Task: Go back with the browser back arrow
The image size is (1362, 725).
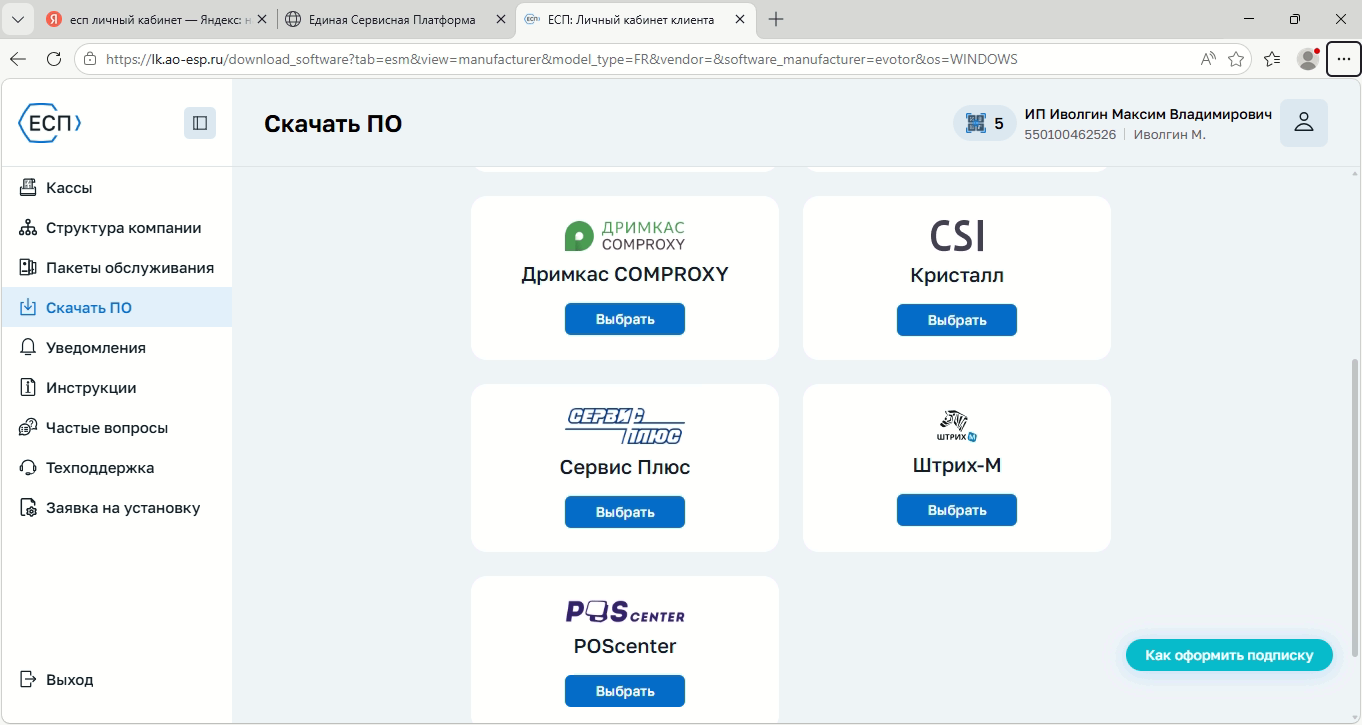Action: [x=18, y=59]
